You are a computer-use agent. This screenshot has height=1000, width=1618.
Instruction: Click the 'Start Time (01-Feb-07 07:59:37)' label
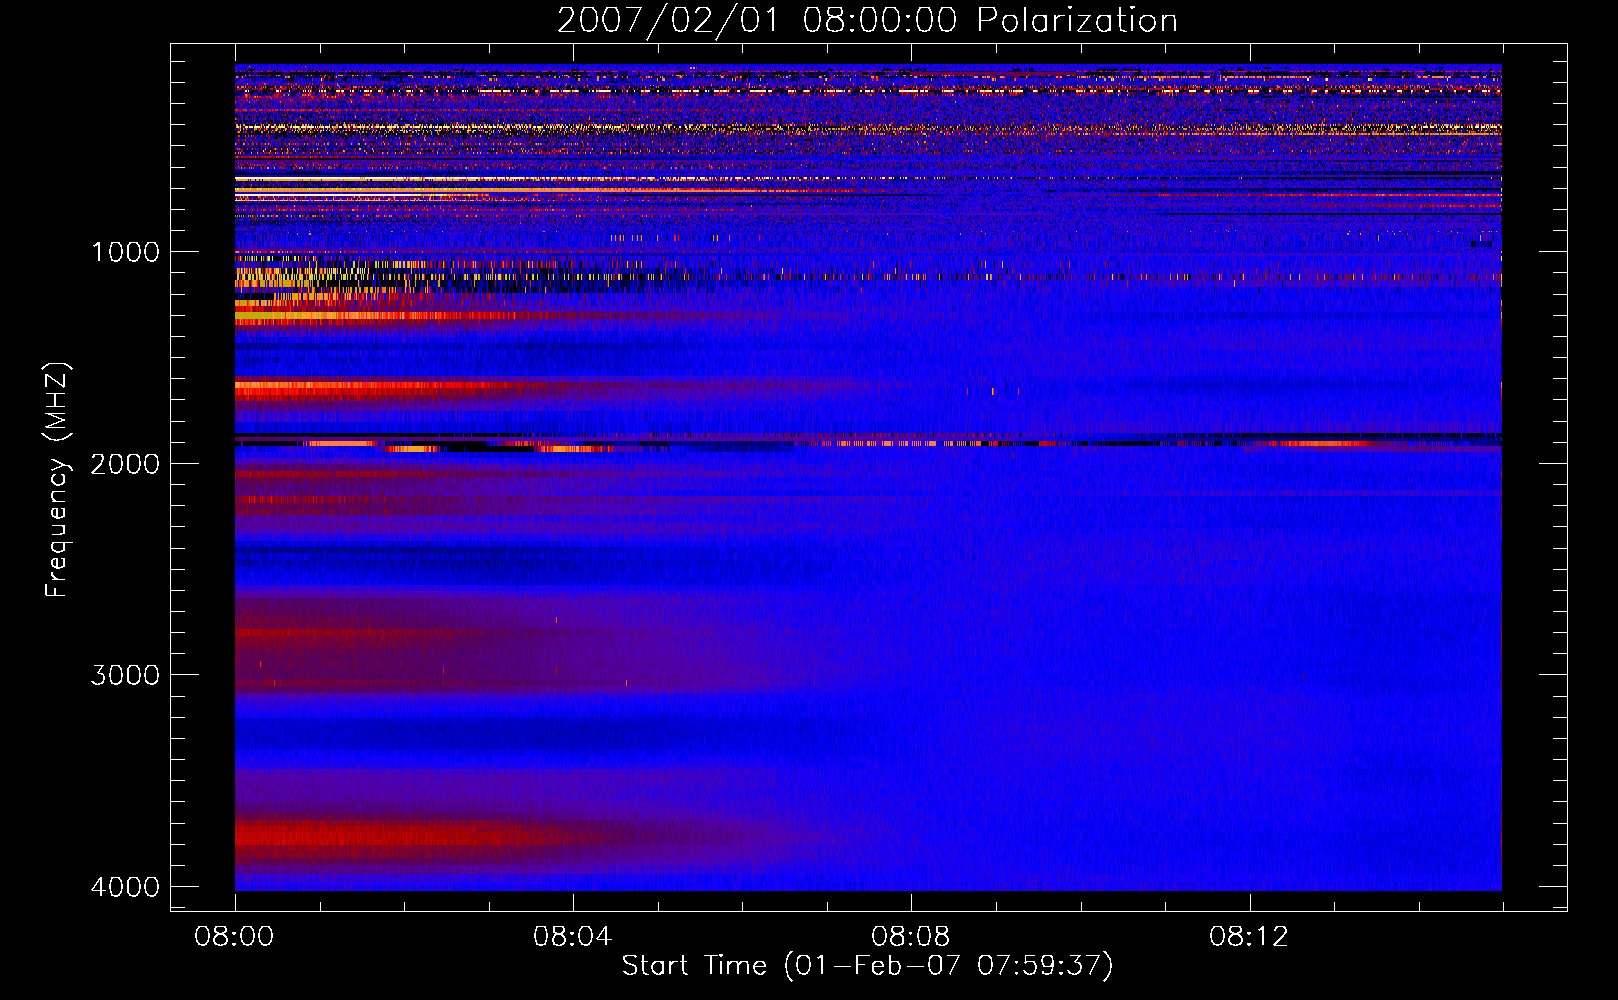pyautogui.click(x=867, y=965)
